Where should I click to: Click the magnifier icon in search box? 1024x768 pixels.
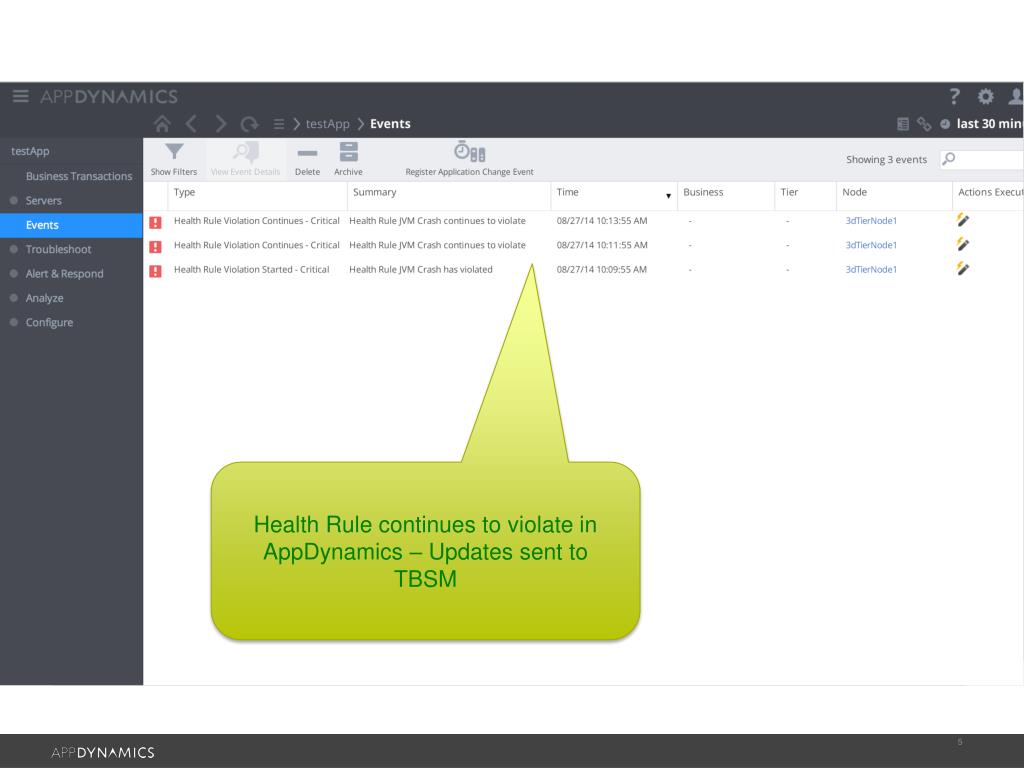pyautogui.click(x=949, y=159)
